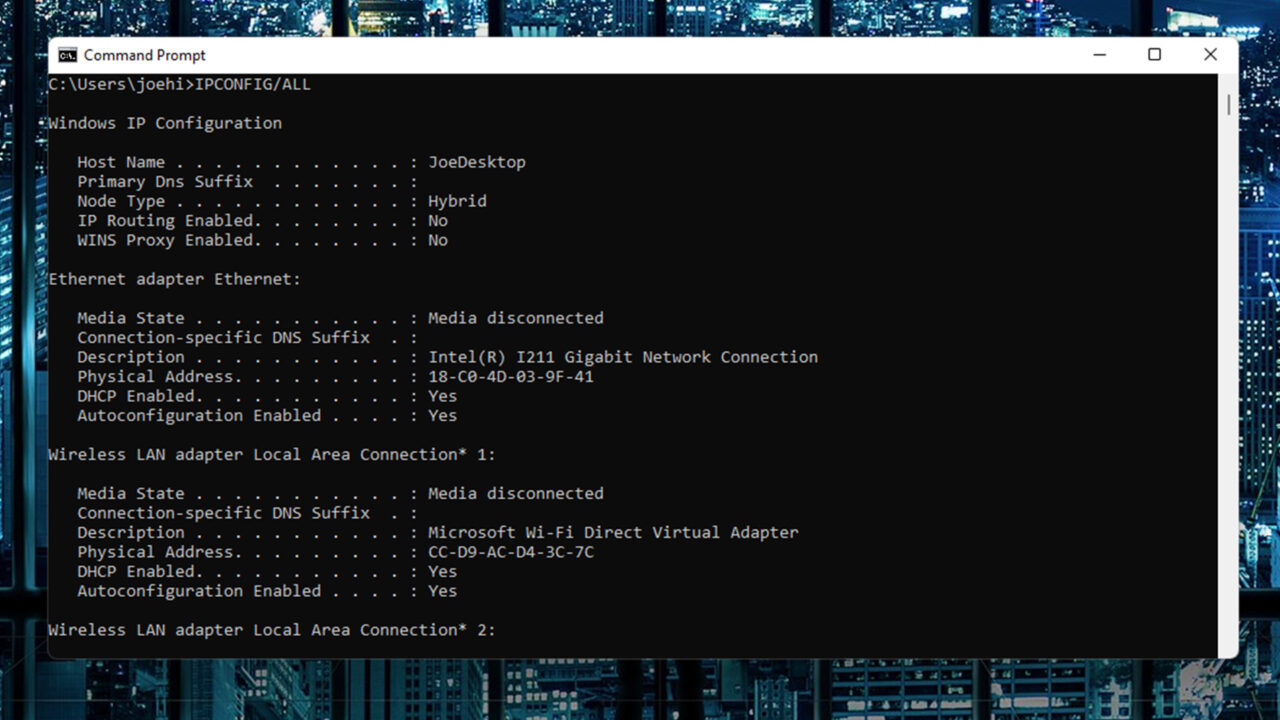Minimize the Command Prompt window
This screenshot has width=1280, height=720.
coord(1099,55)
